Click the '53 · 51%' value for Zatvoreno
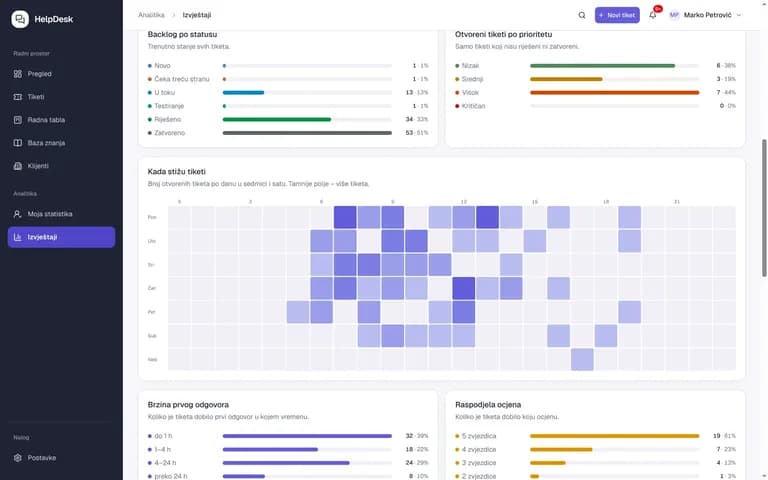This screenshot has width=768, height=480. tap(416, 133)
